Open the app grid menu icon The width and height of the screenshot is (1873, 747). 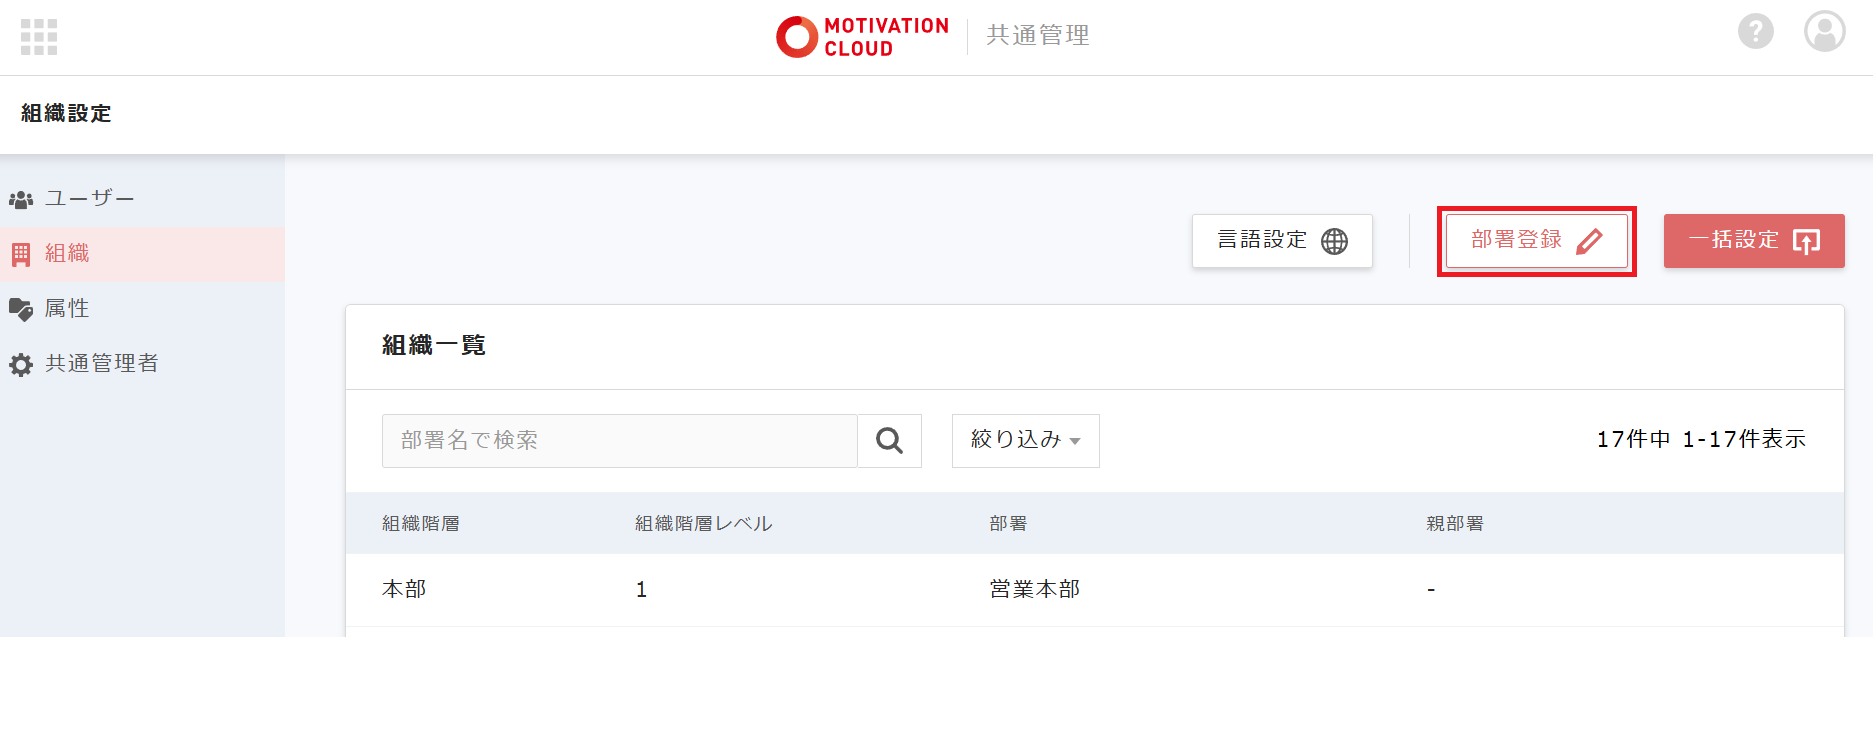[39, 37]
